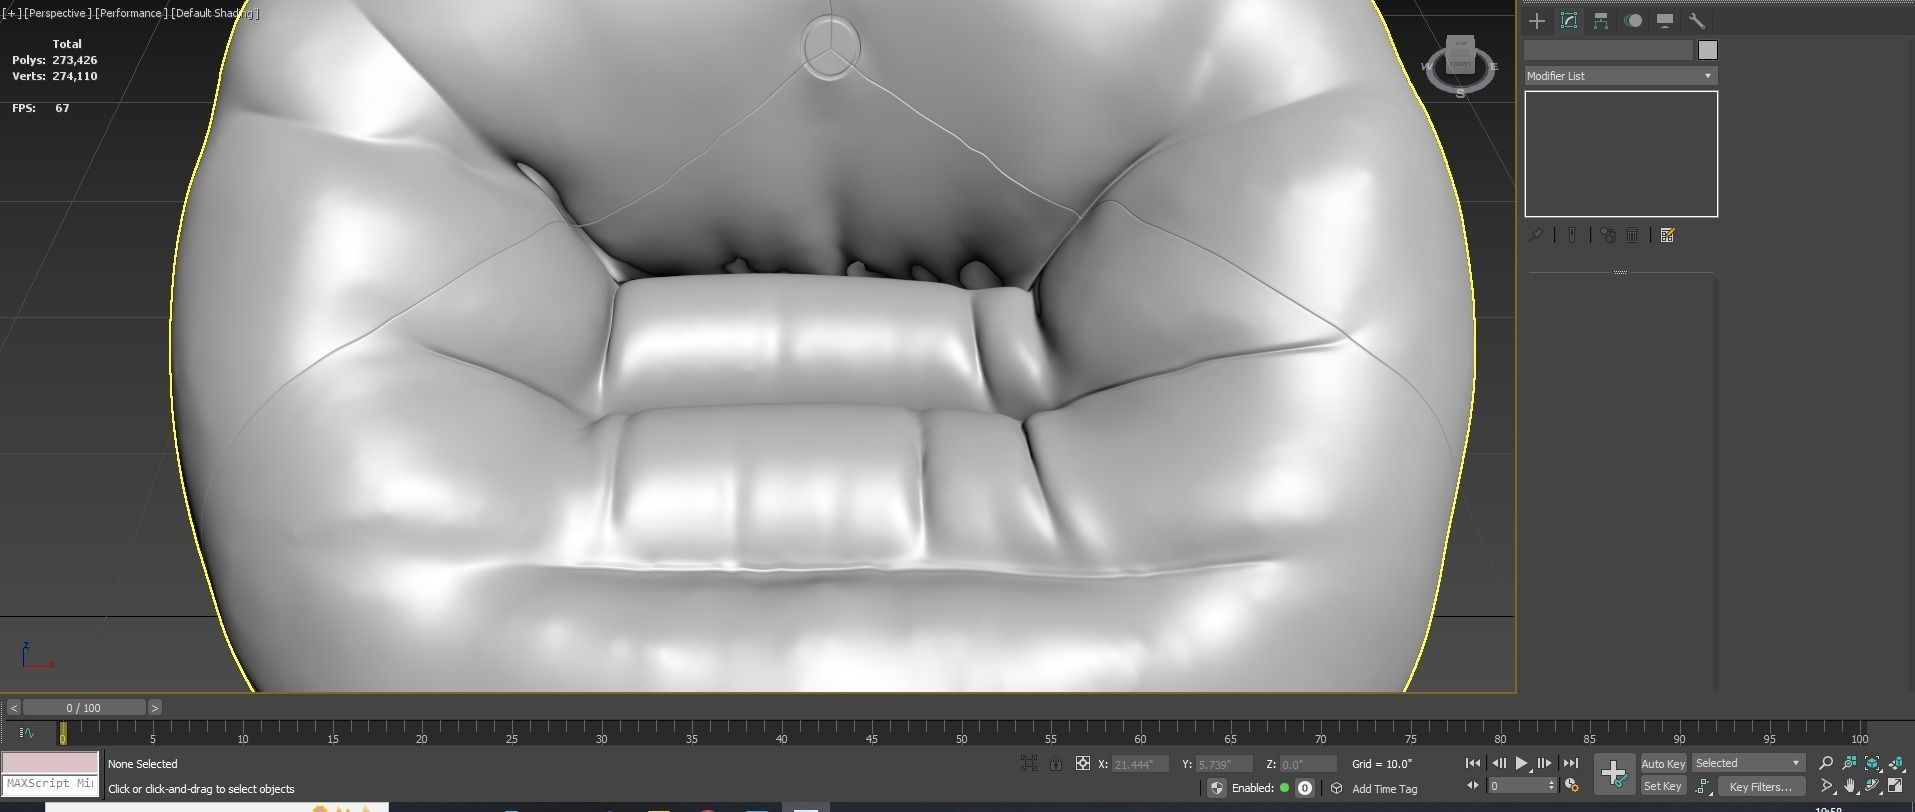Open the viewport [+] menu

12,13
